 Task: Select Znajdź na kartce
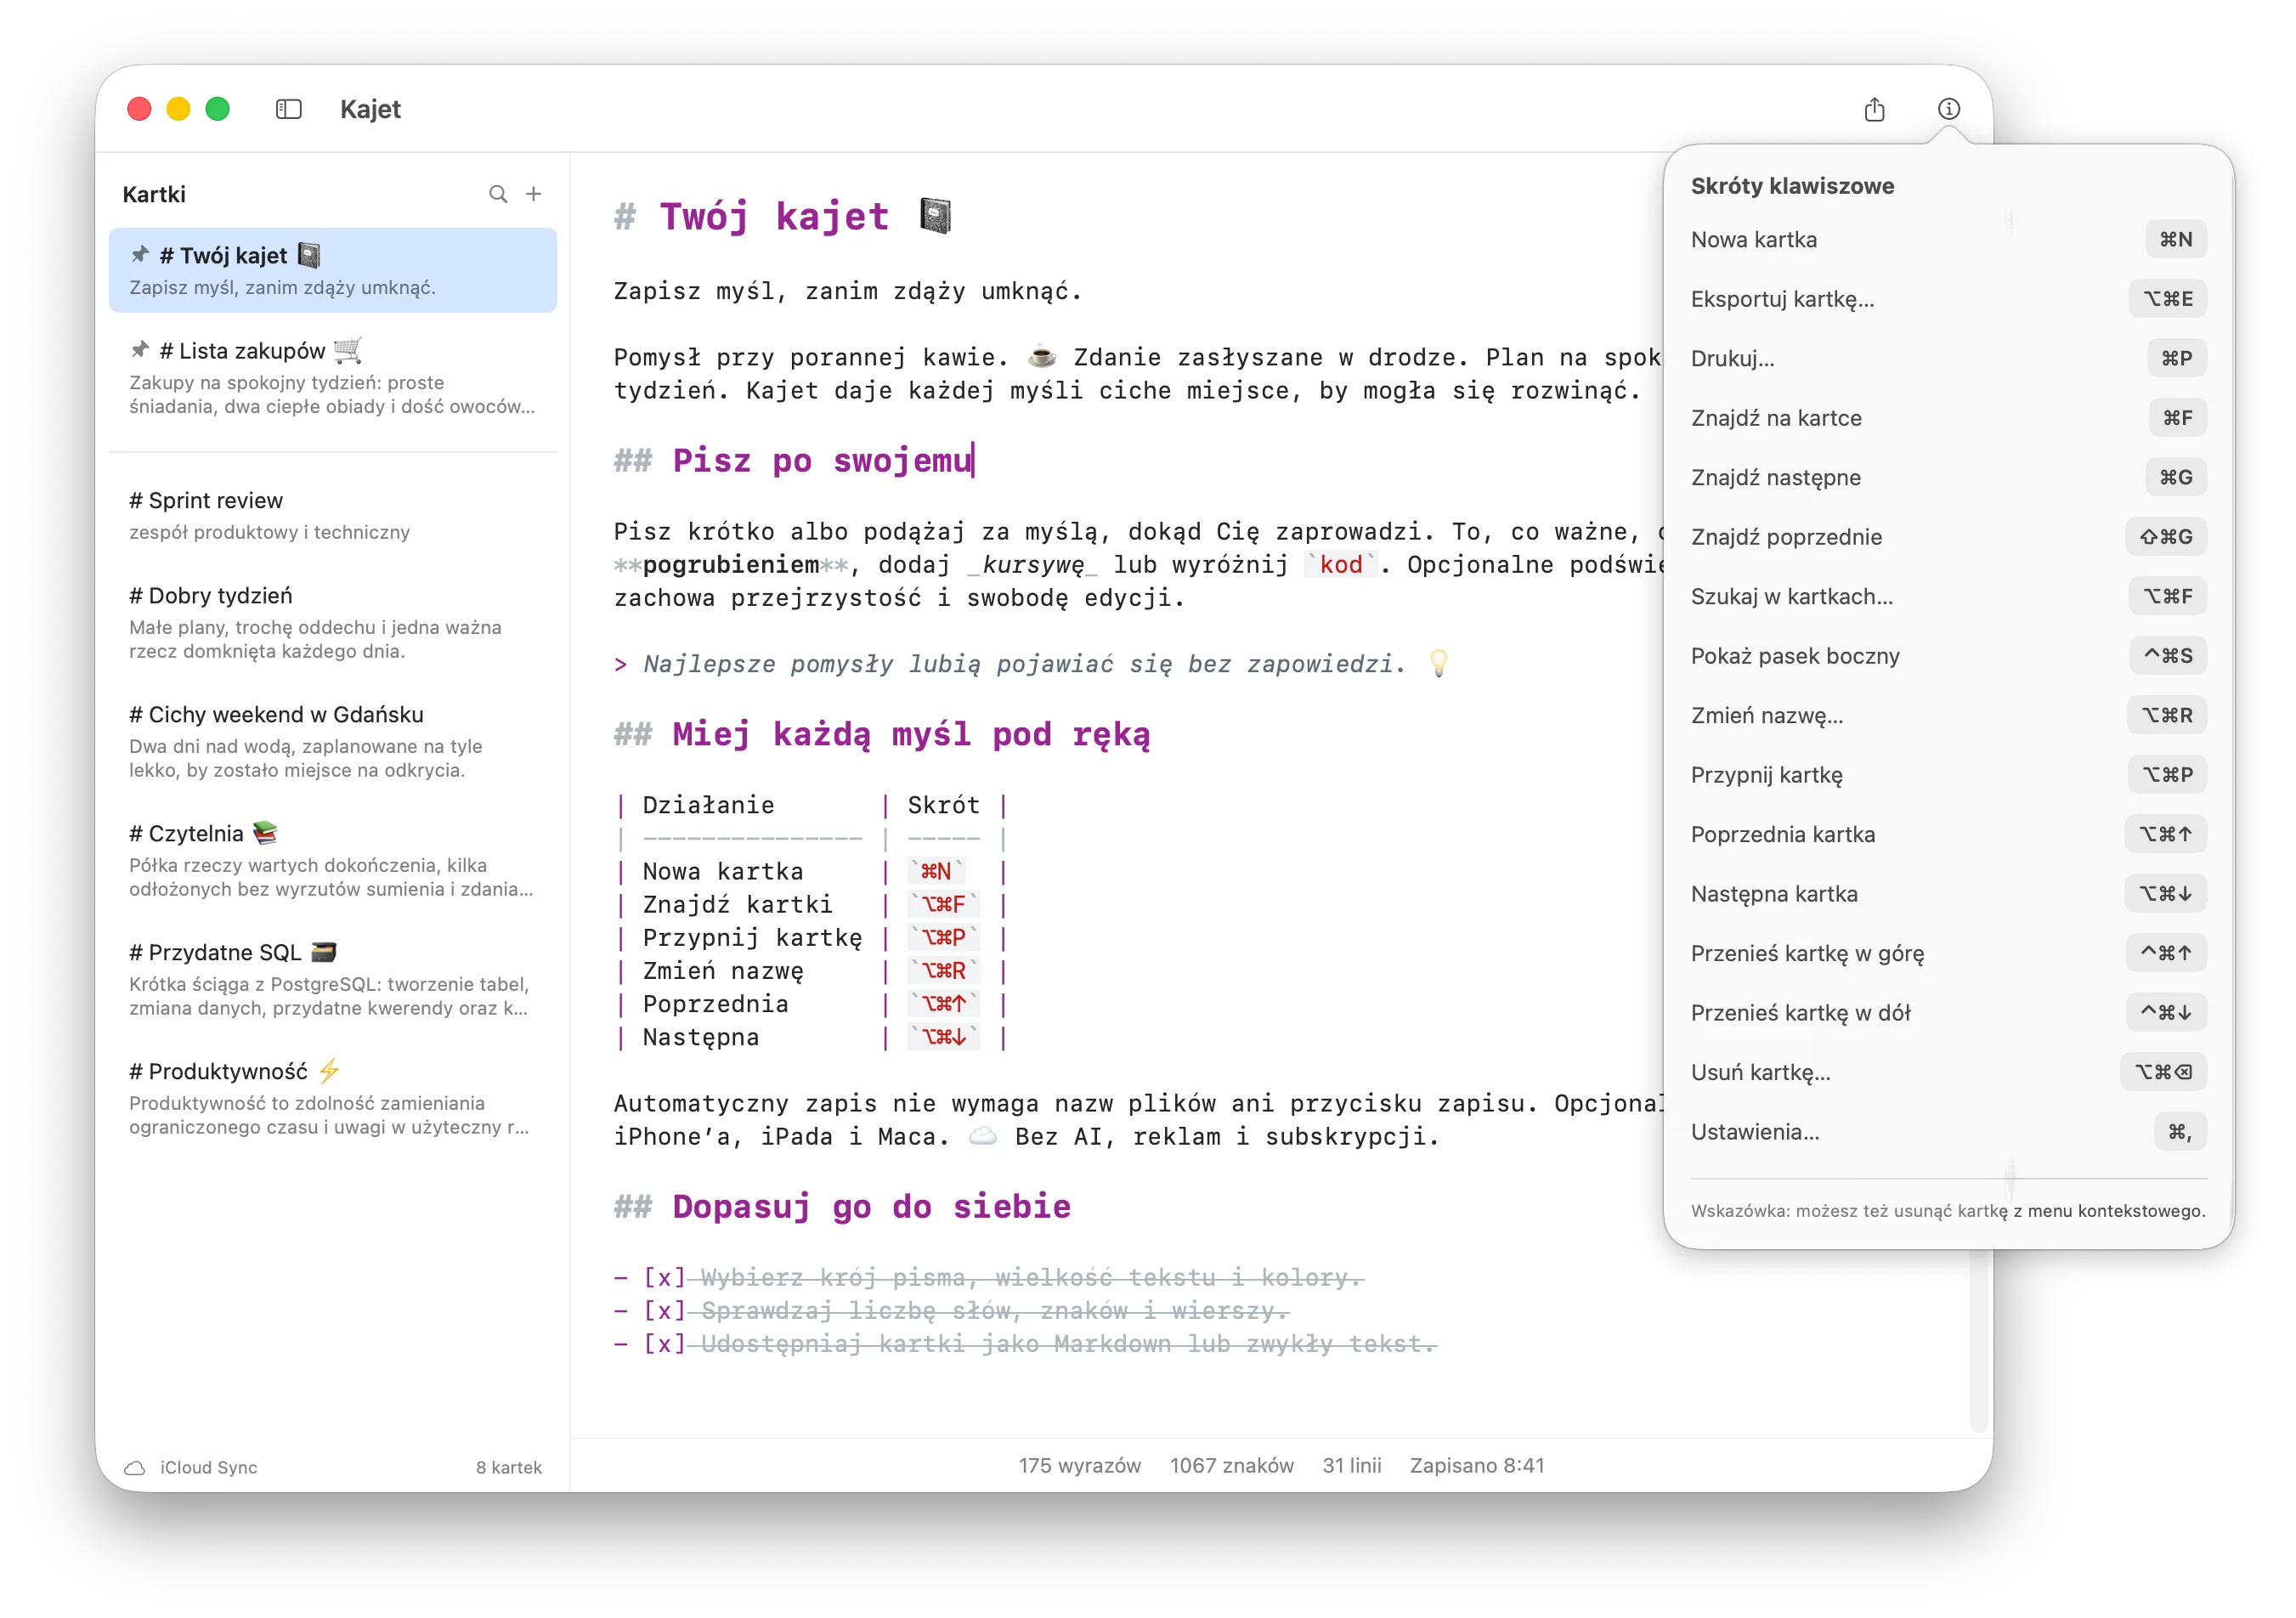(x=1948, y=418)
